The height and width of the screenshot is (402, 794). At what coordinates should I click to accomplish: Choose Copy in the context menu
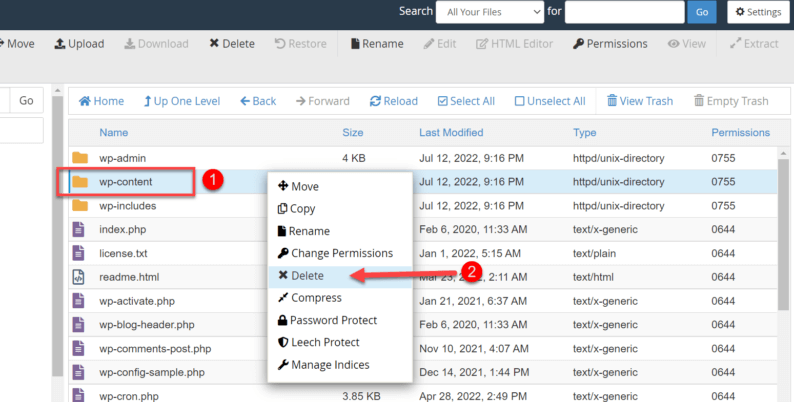pos(340,209)
